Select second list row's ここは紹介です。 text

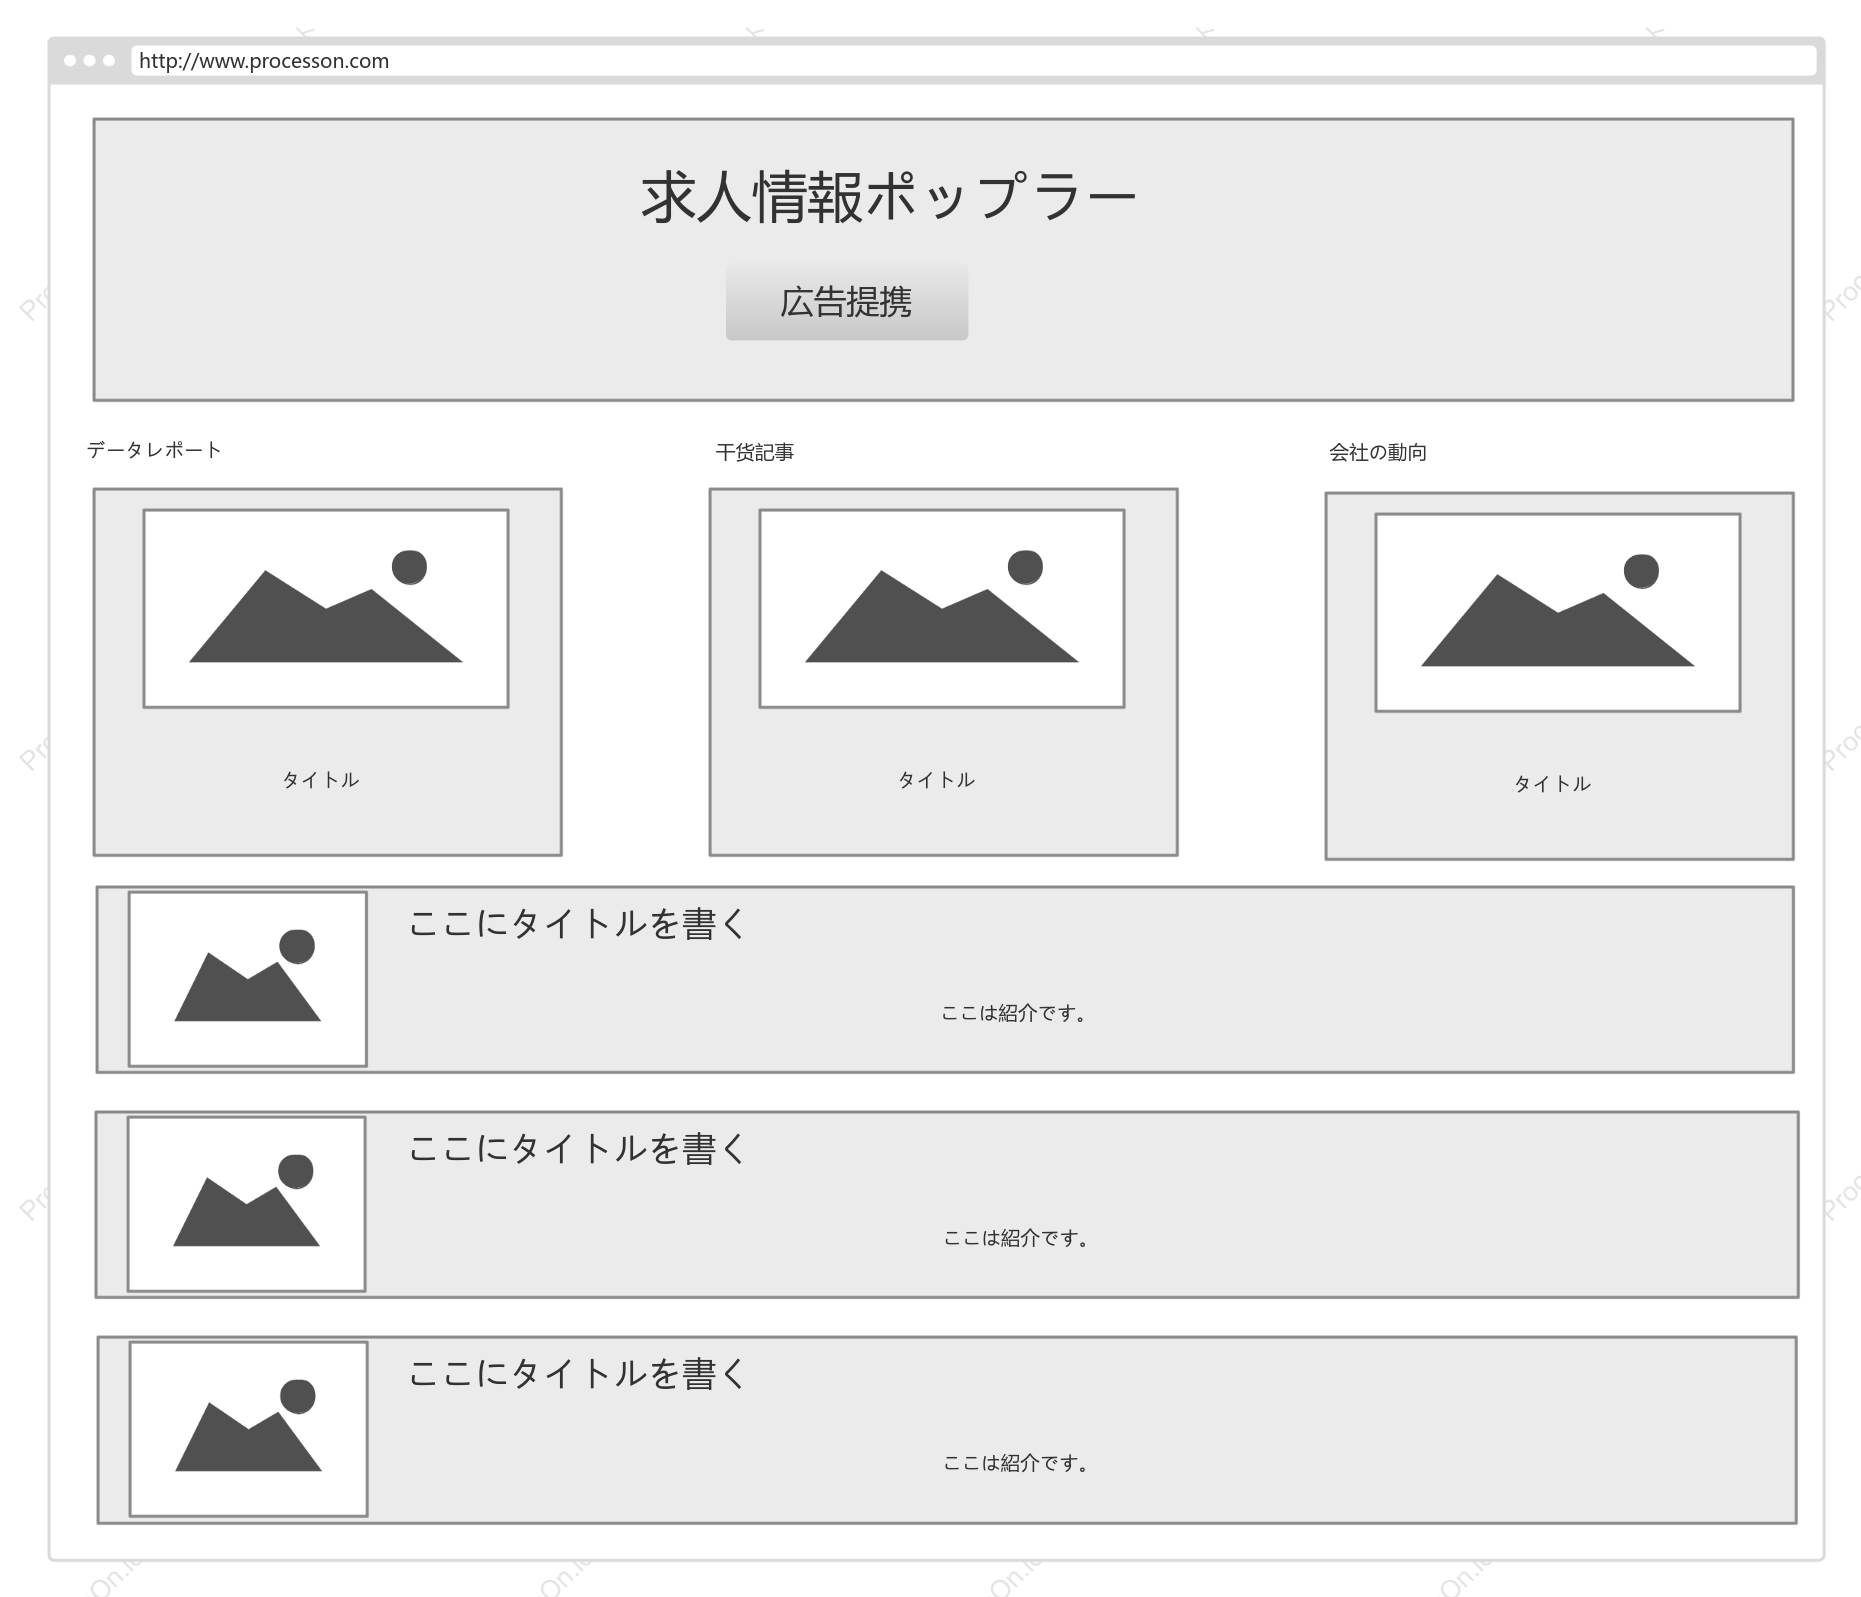tap(1016, 1238)
